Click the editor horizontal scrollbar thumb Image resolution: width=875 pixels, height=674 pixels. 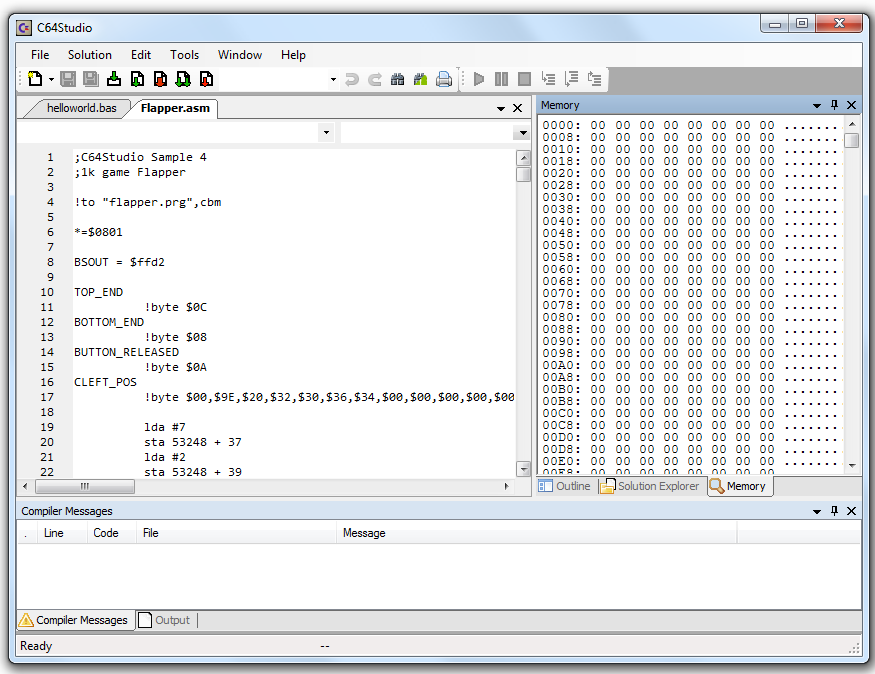coord(85,486)
